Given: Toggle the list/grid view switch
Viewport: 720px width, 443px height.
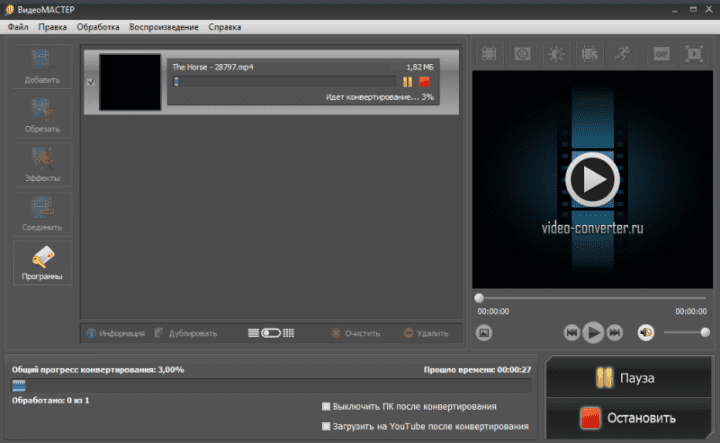Looking at the screenshot, I should 271,333.
